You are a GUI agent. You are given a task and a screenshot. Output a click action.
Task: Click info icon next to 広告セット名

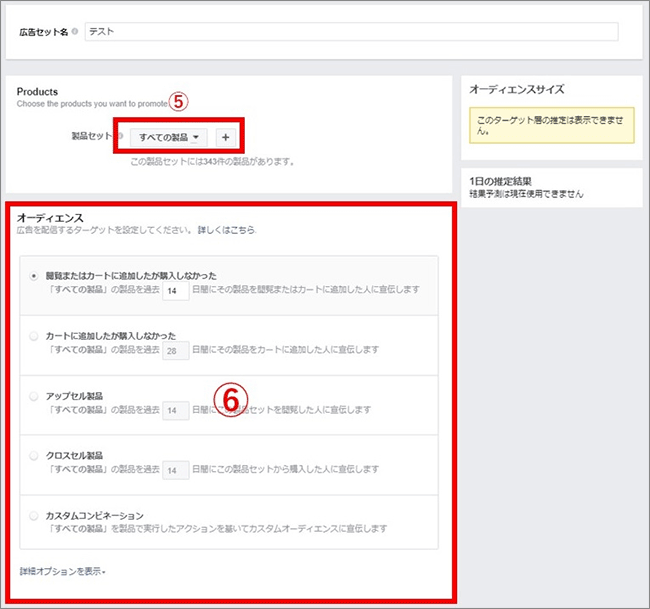pos(76,32)
